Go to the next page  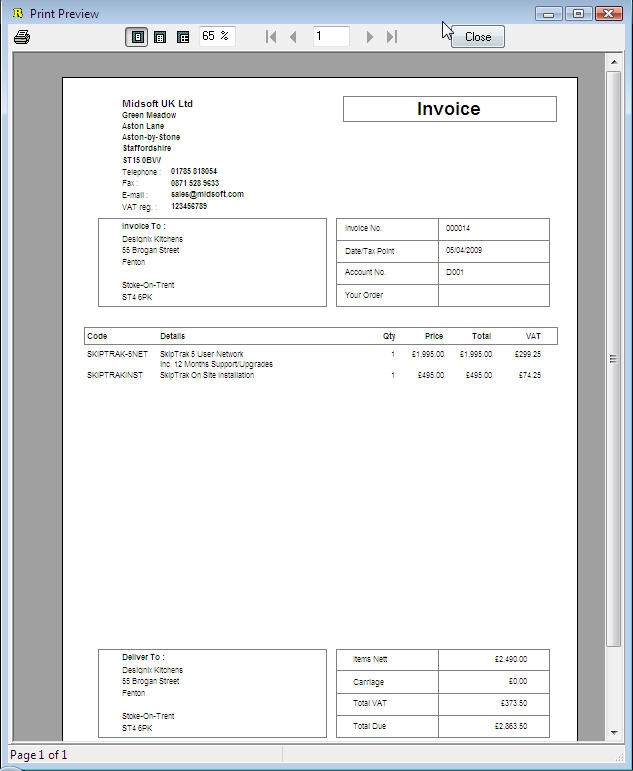click(x=369, y=37)
